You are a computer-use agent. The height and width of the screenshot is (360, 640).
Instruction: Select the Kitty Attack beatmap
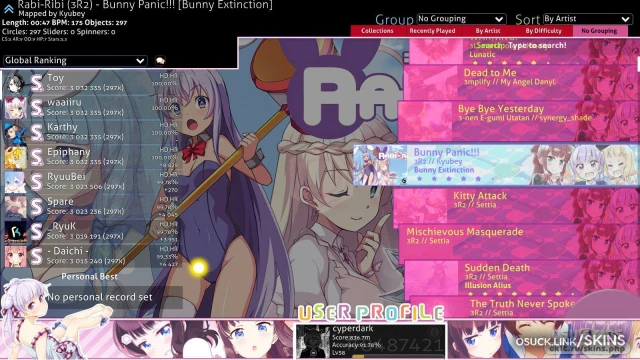point(516,207)
